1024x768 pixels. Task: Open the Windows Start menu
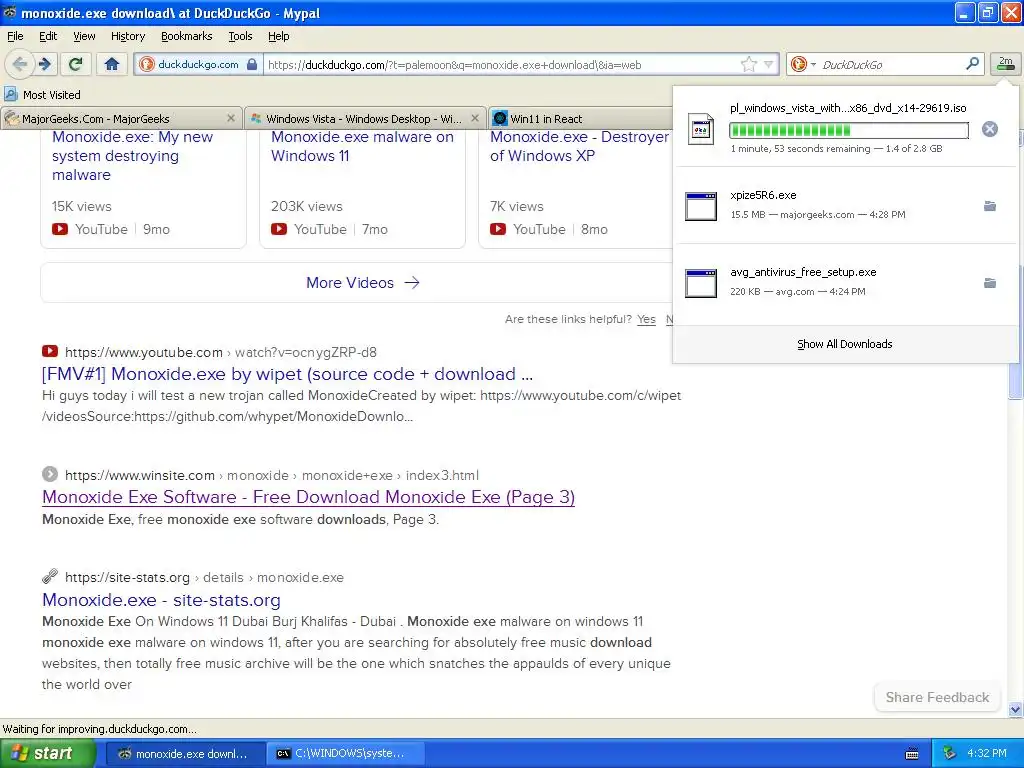pos(48,753)
